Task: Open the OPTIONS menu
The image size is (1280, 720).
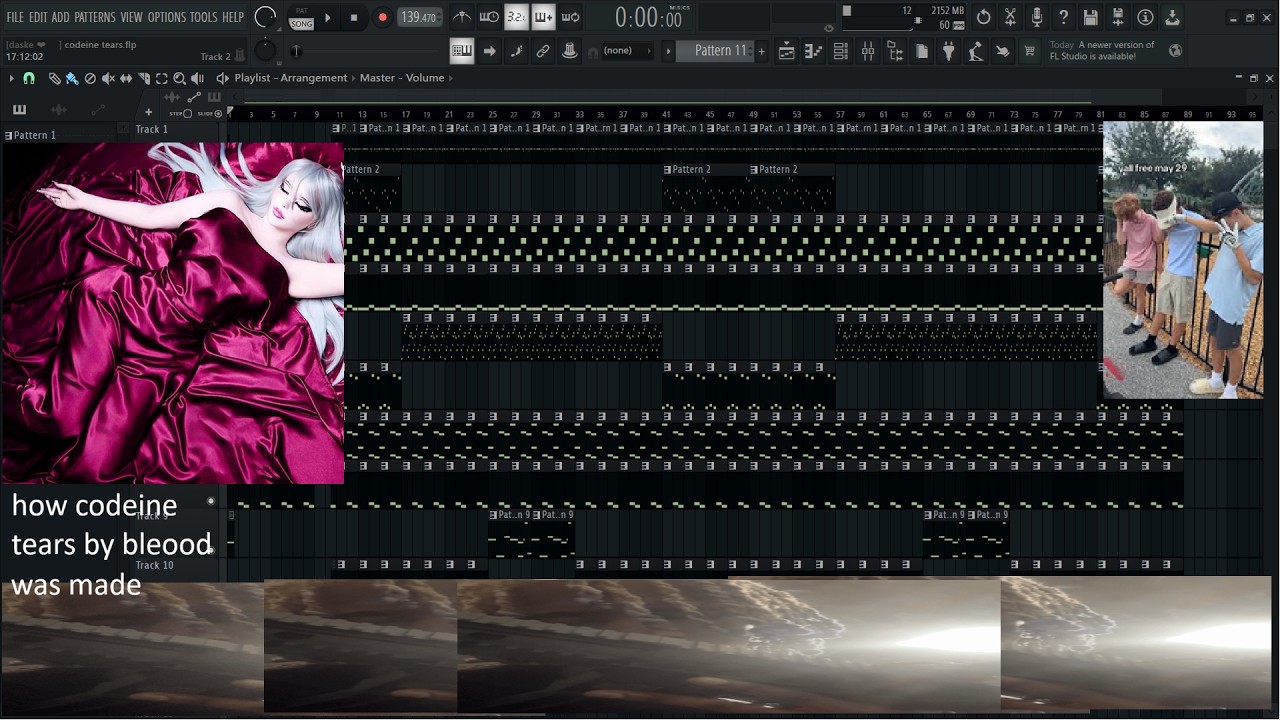Action: [x=167, y=17]
